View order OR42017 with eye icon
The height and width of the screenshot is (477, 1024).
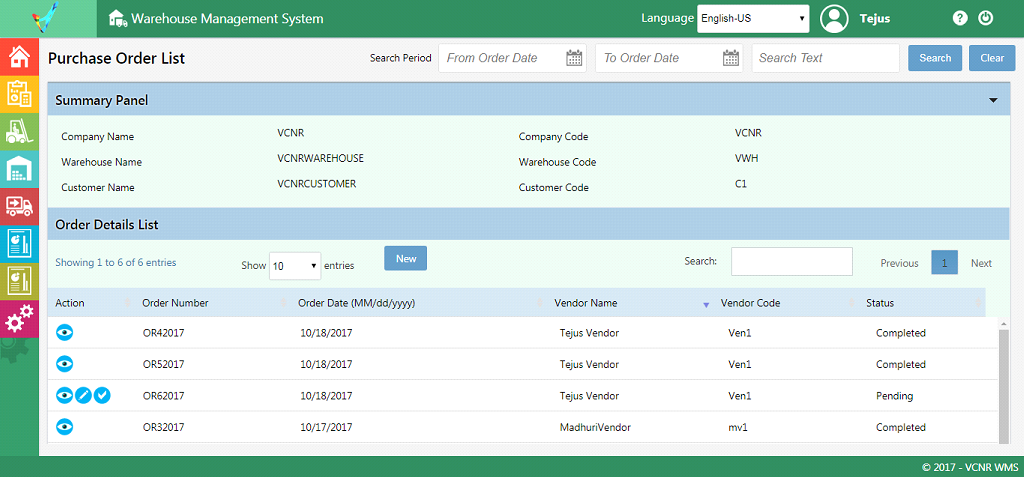[x=64, y=333]
